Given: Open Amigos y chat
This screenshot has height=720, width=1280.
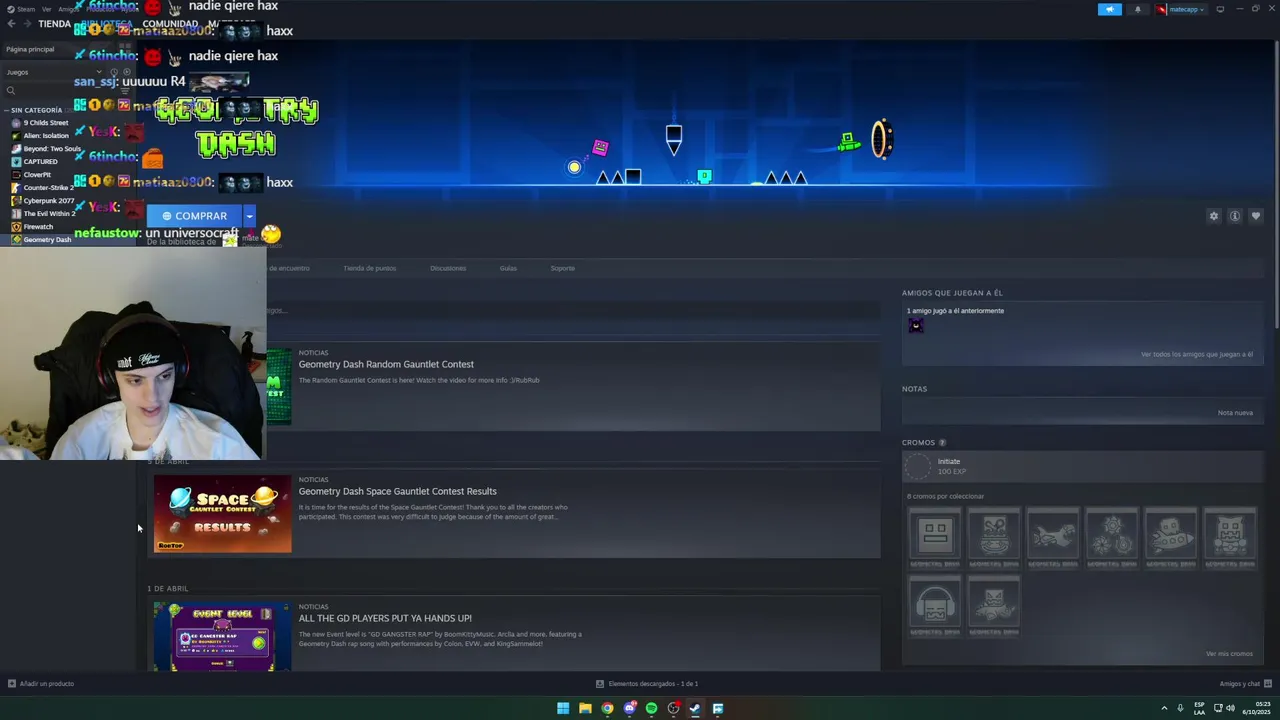Looking at the screenshot, I should point(1245,684).
